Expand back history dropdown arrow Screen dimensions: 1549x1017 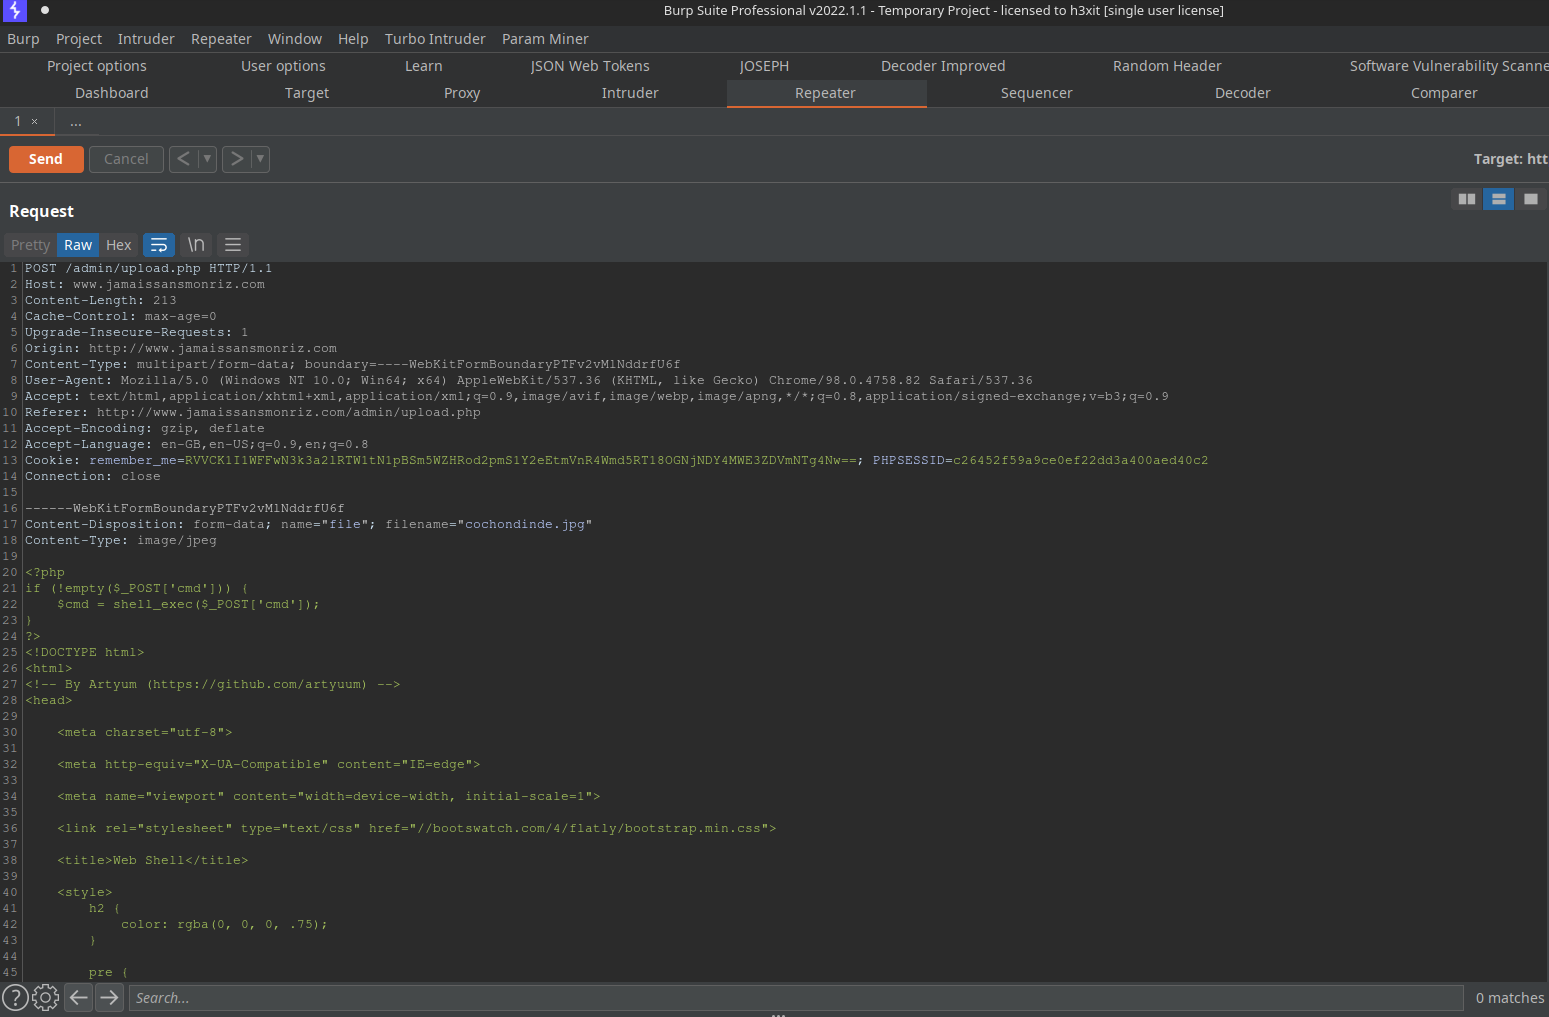[x=207, y=159]
